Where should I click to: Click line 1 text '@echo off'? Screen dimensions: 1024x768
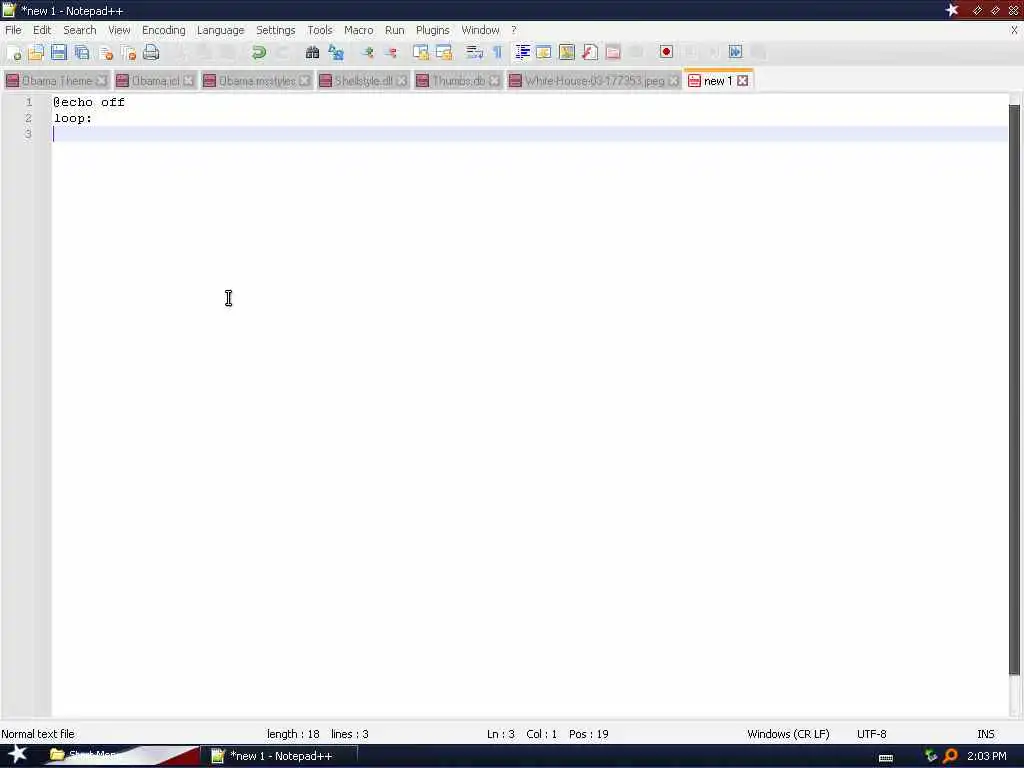[x=89, y=103]
